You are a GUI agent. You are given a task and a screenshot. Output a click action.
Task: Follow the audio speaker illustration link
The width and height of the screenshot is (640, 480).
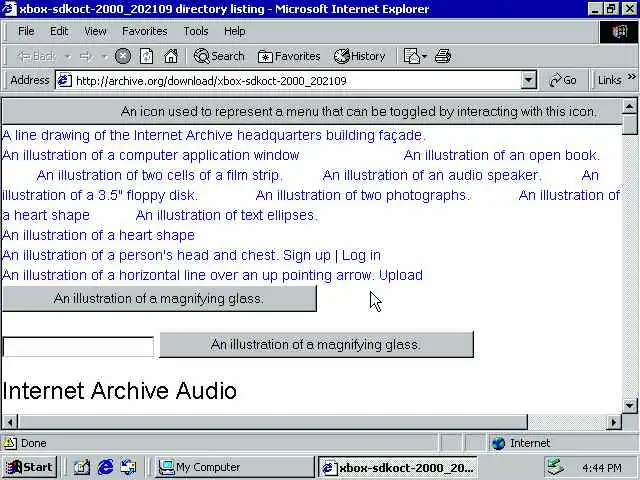pos(432,175)
